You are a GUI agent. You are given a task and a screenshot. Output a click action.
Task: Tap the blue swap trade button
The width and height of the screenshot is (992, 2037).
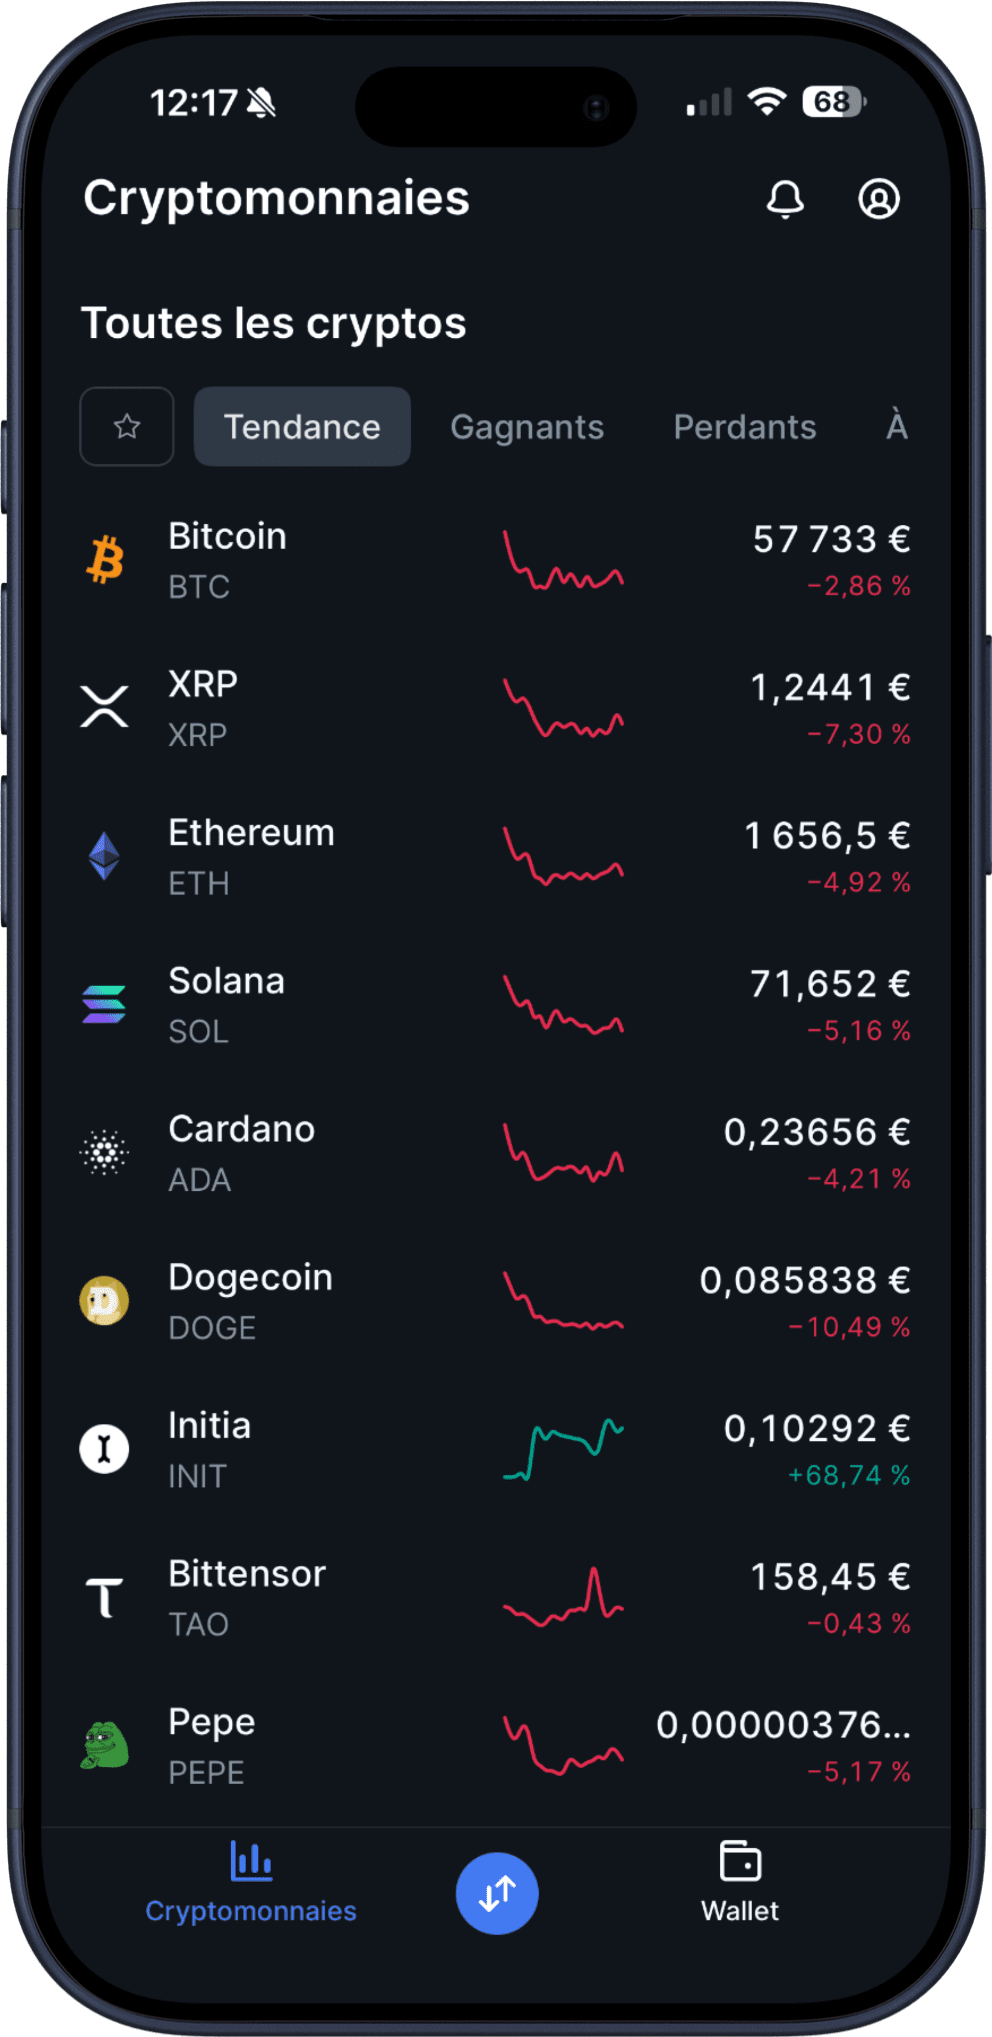(497, 1892)
